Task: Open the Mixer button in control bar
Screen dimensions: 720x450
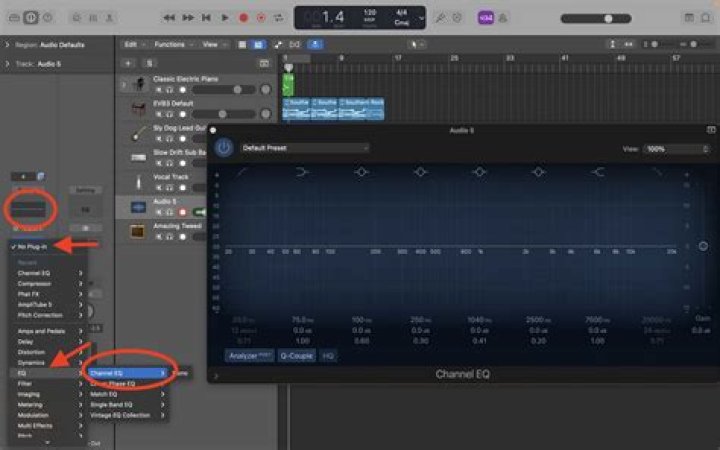Action: pos(93,18)
